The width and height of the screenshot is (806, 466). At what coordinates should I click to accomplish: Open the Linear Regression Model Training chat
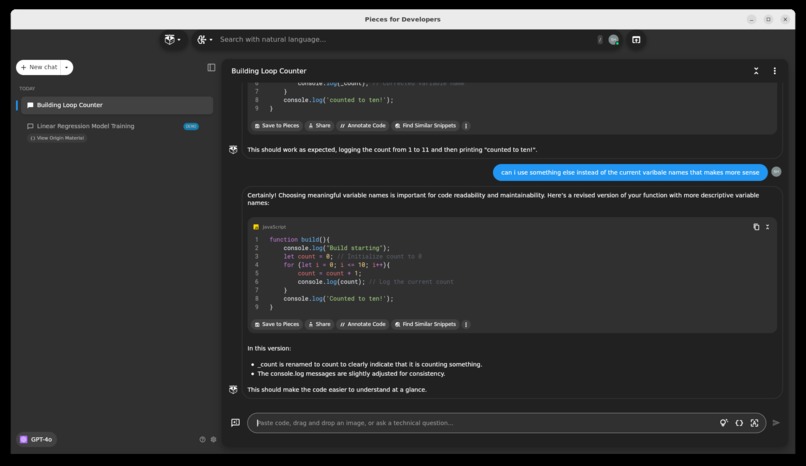pyautogui.click(x=85, y=126)
